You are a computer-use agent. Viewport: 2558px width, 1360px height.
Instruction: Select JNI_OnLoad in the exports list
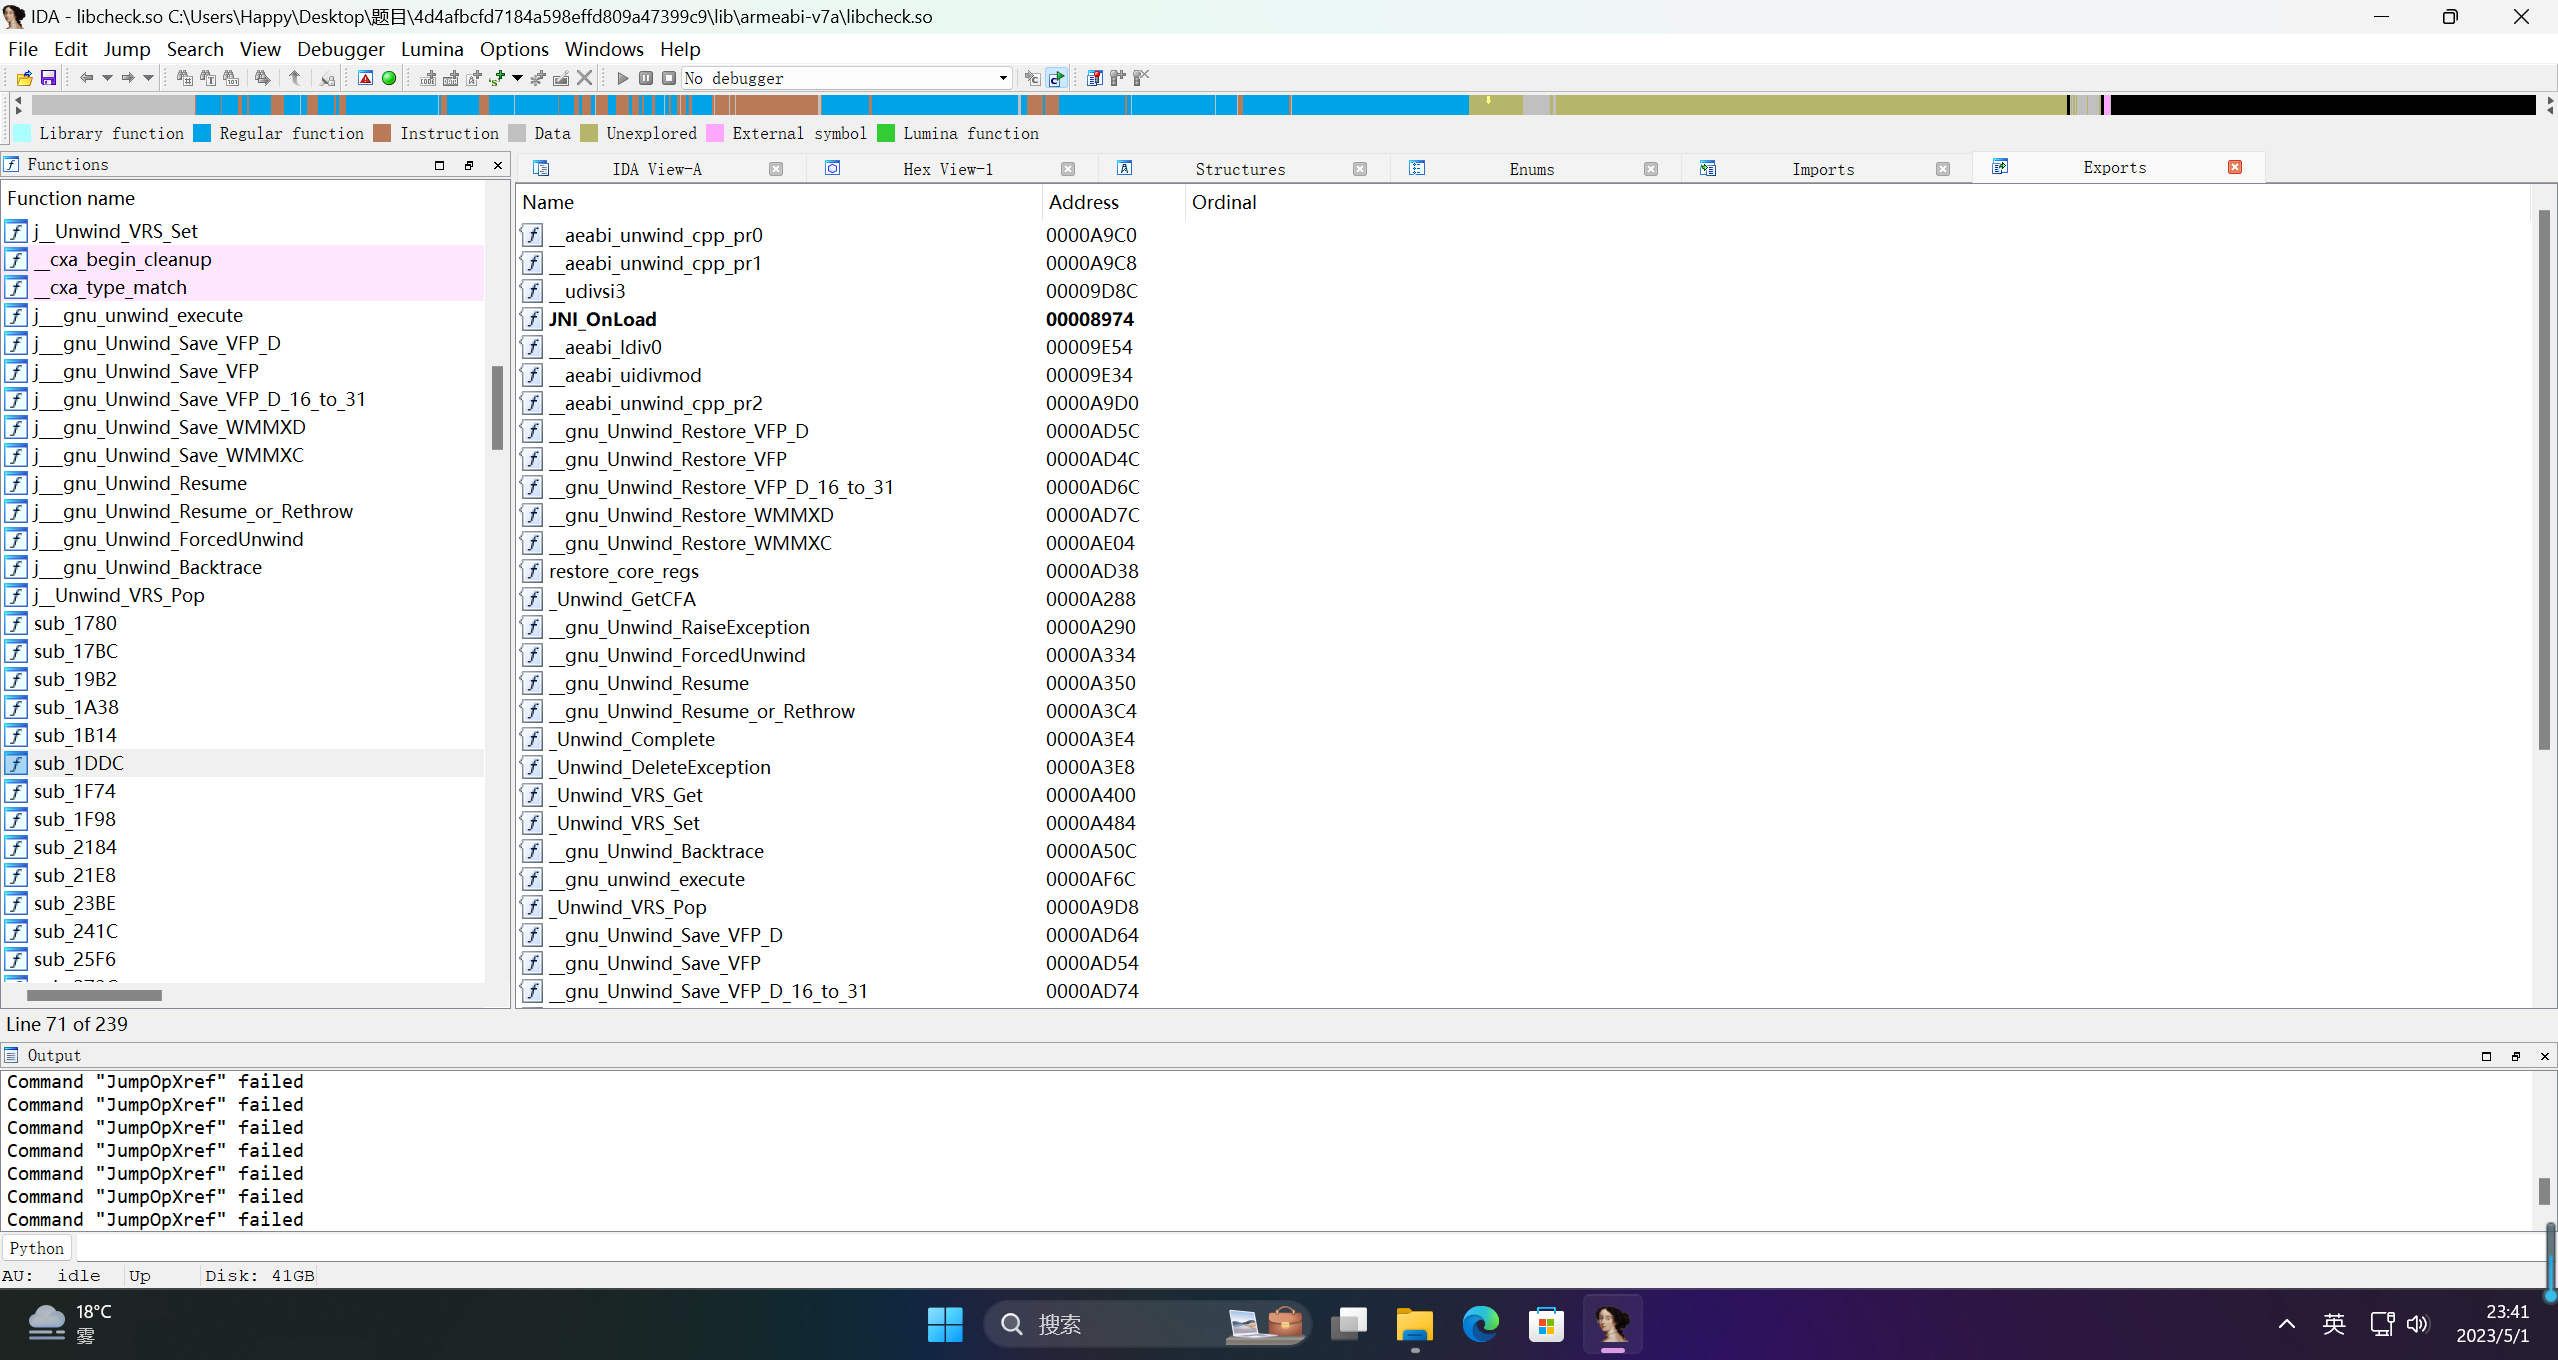point(602,319)
